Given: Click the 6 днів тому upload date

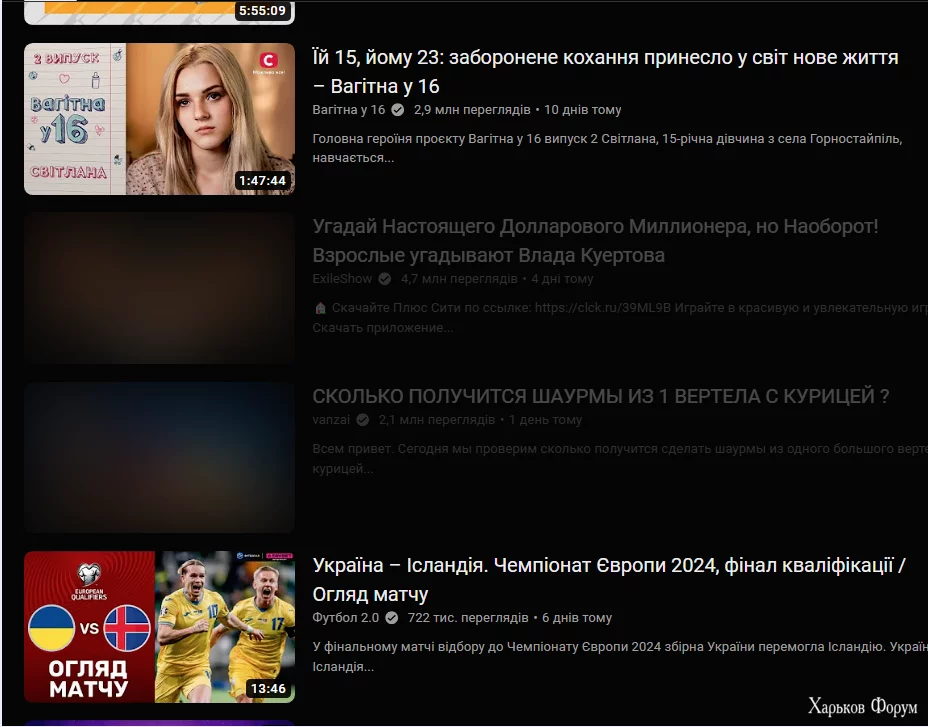Looking at the screenshot, I should [577, 617].
